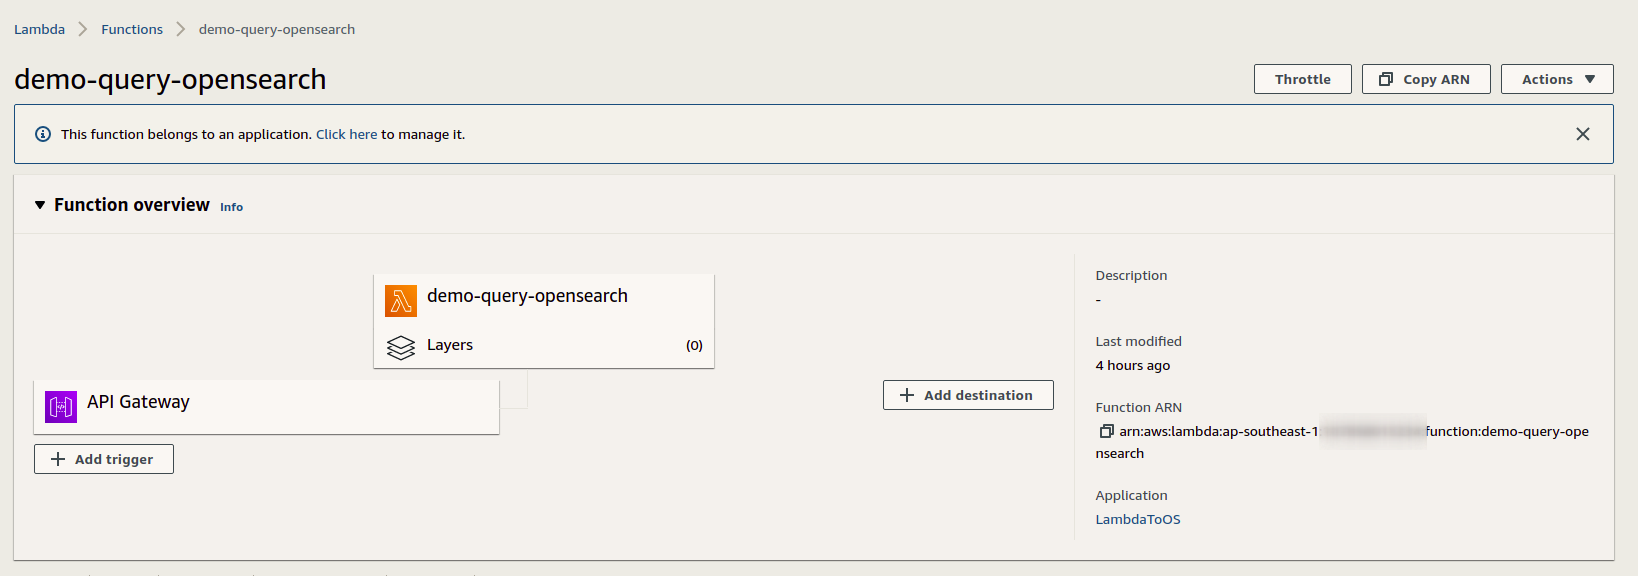Open the 'Click here' application link

click(347, 134)
